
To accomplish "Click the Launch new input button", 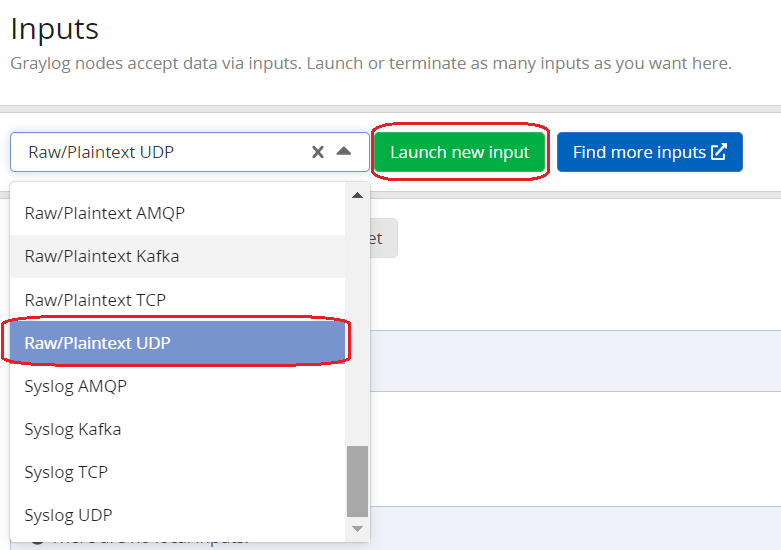I will tap(460, 152).
